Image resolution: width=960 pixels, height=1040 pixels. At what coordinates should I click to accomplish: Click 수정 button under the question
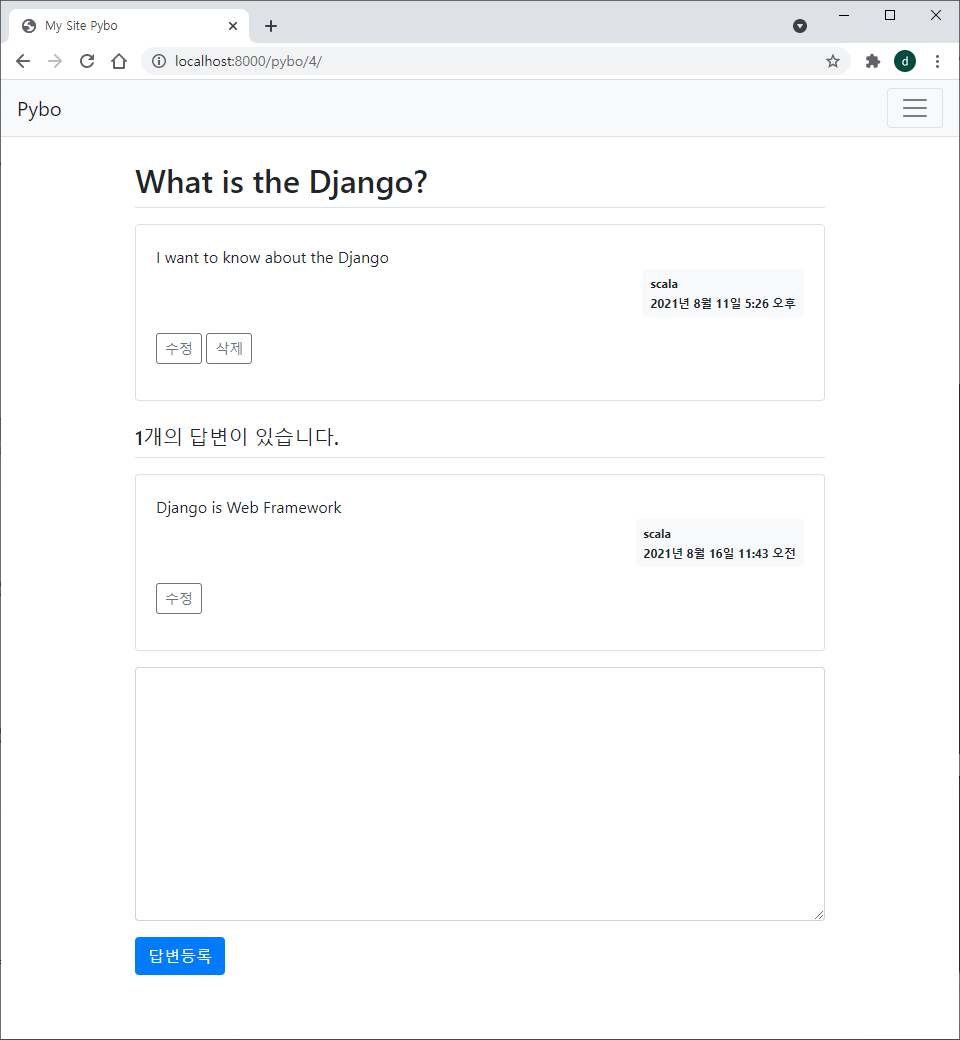(x=179, y=348)
